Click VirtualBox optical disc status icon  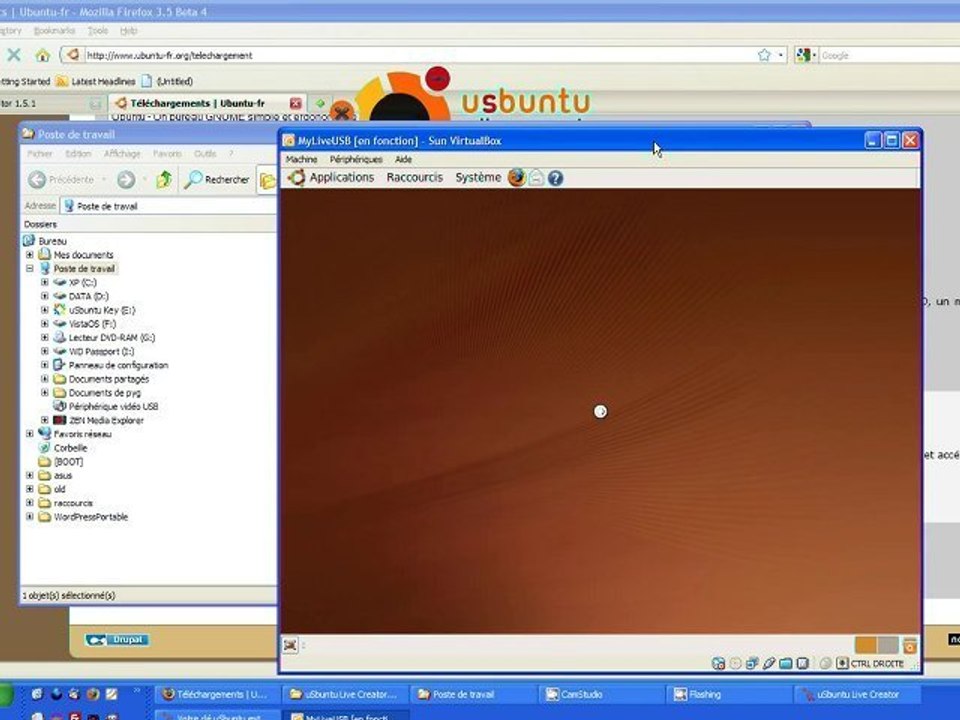click(x=736, y=663)
